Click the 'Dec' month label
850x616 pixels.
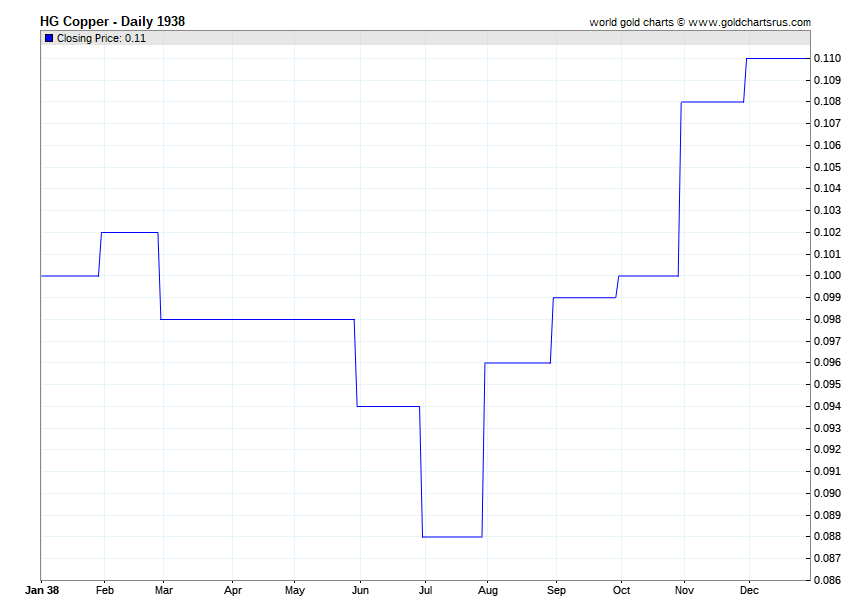(x=749, y=590)
